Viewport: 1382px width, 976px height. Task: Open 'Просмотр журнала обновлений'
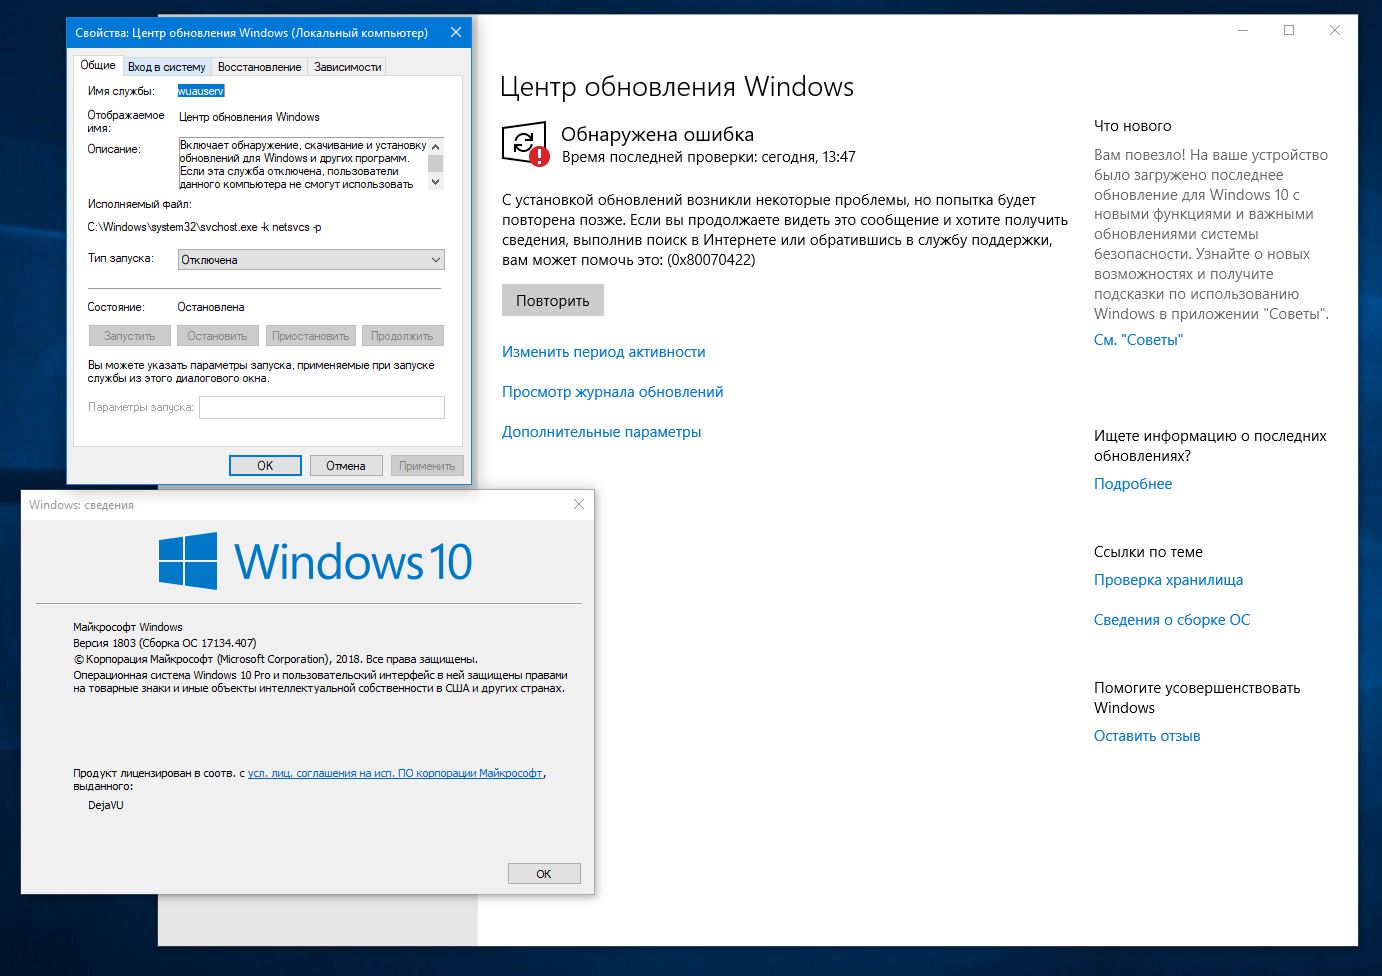(x=612, y=392)
